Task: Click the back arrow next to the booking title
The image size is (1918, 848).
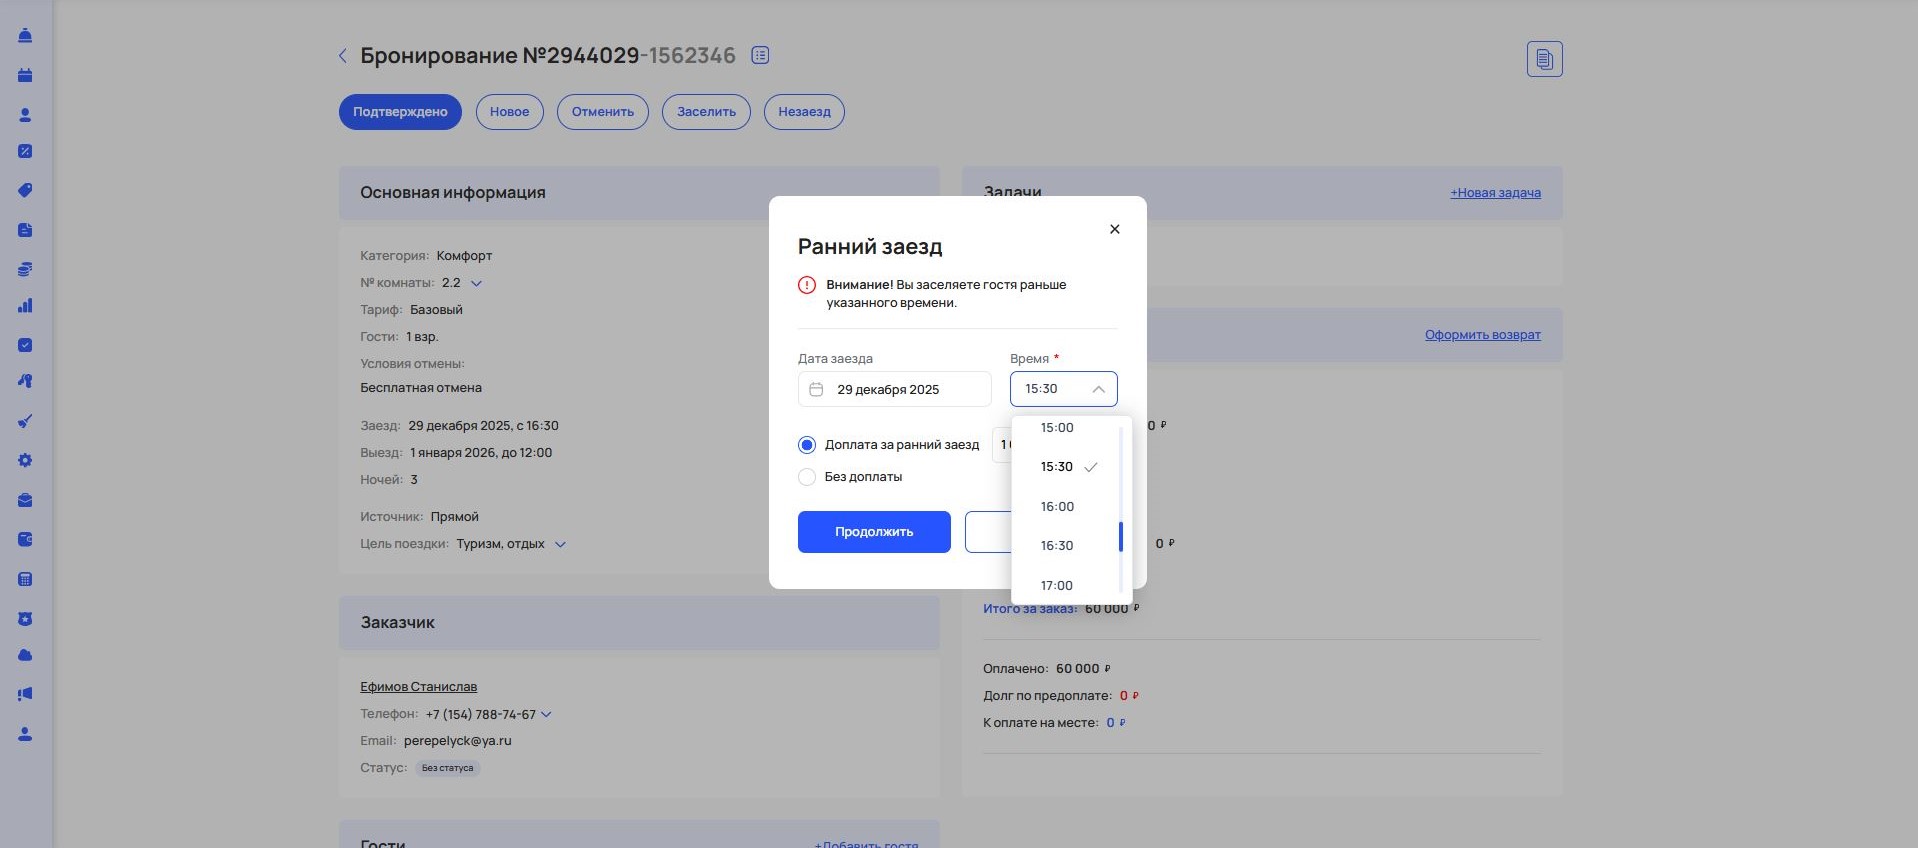Action: coord(343,56)
